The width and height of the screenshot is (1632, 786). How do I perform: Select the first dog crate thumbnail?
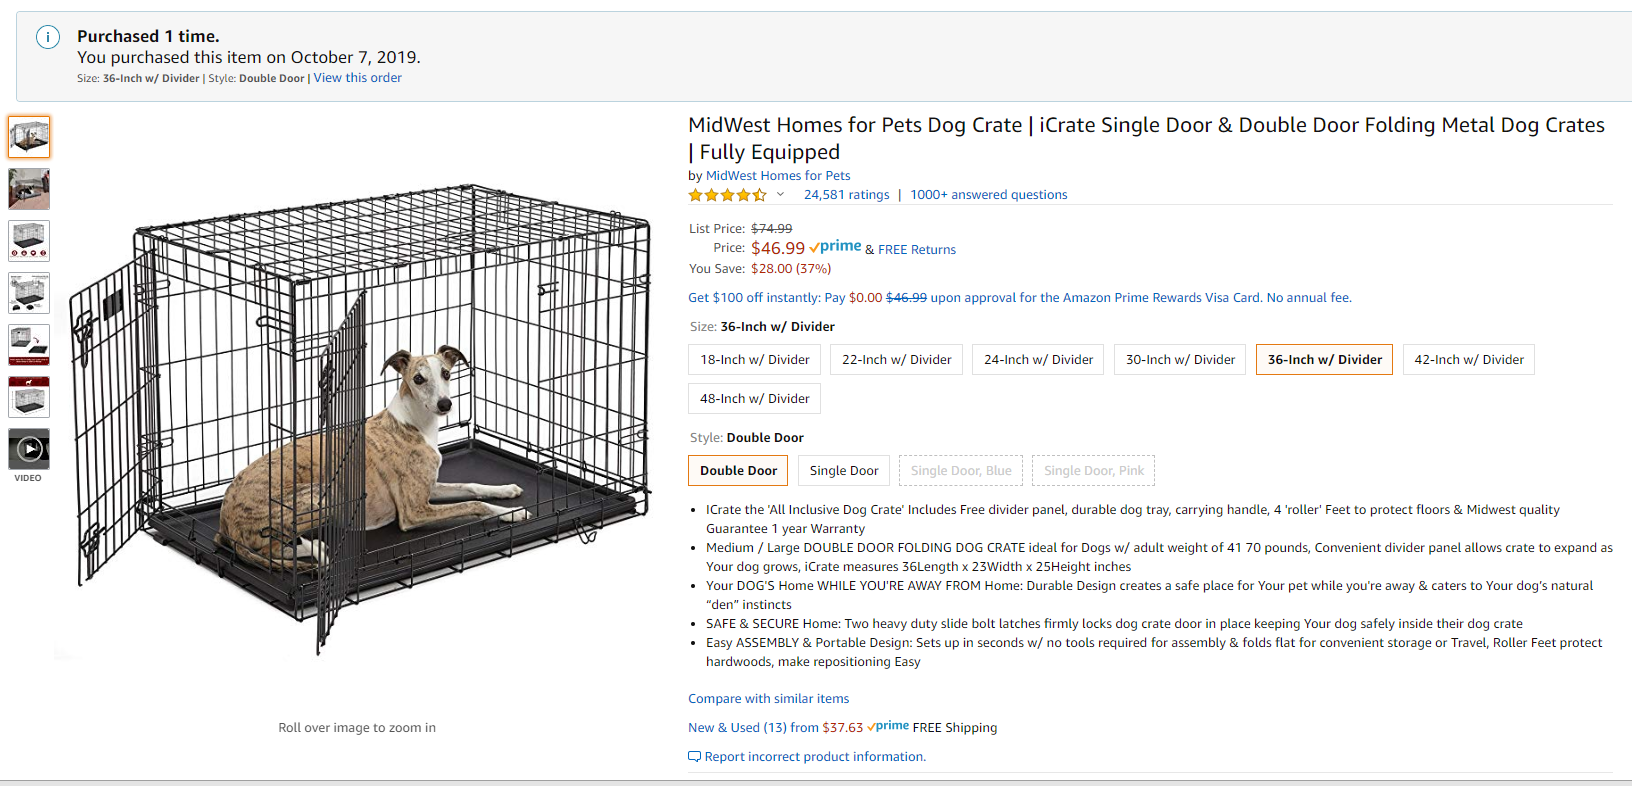pyautogui.click(x=29, y=137)
